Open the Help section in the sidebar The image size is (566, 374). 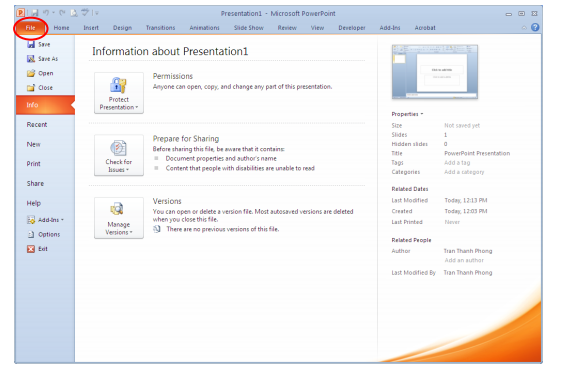coord(34,203)
